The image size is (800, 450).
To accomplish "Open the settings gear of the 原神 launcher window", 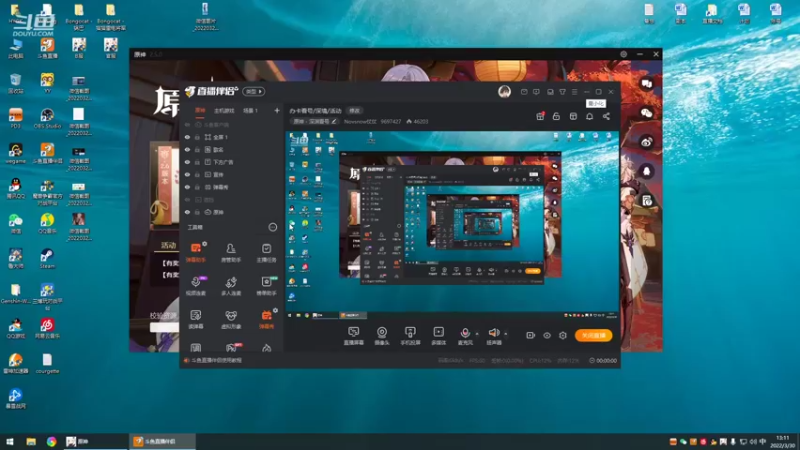I will click(623, 54).
